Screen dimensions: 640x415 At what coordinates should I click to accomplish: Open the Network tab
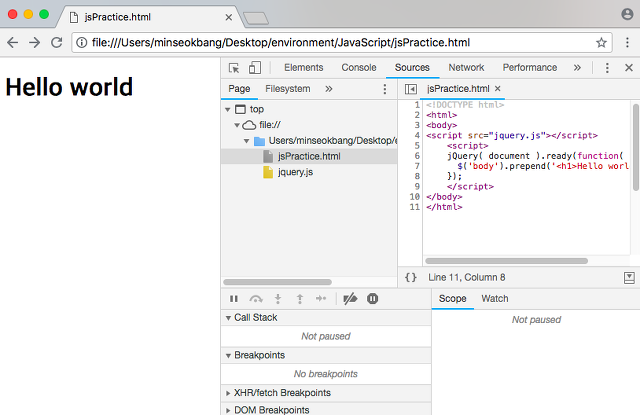click(x=466, y=68)
